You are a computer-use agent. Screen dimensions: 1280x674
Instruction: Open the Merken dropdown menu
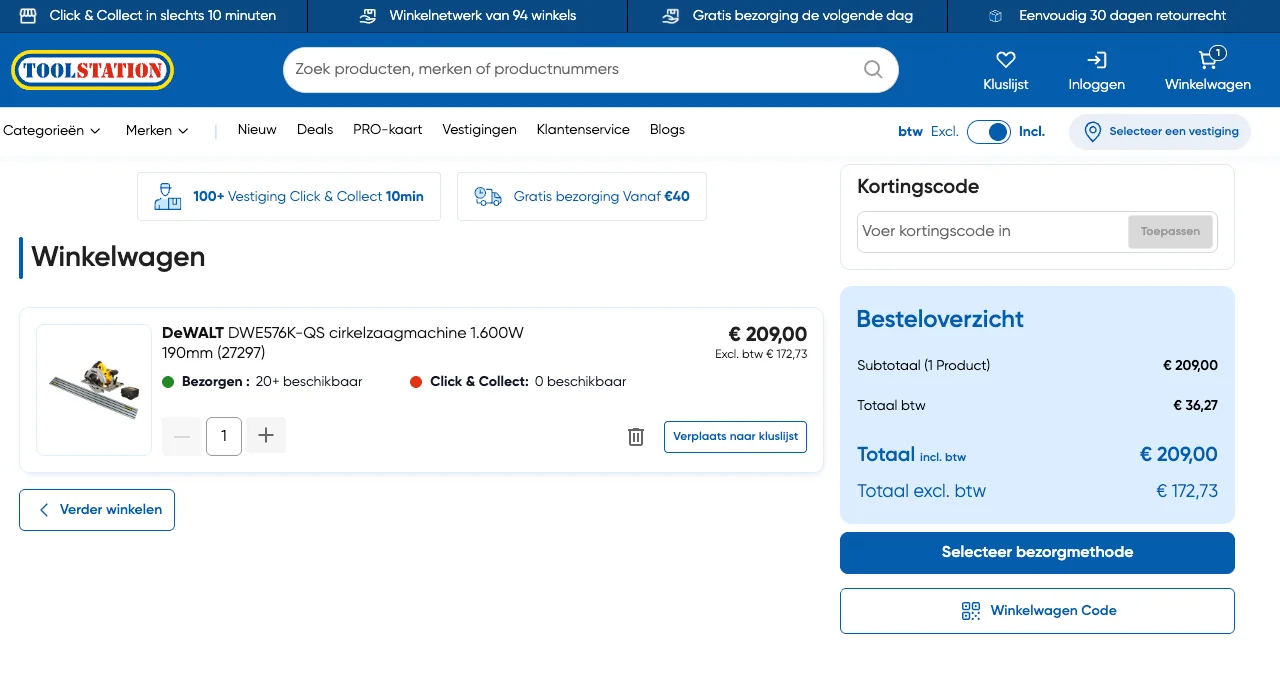click(157, 130)
